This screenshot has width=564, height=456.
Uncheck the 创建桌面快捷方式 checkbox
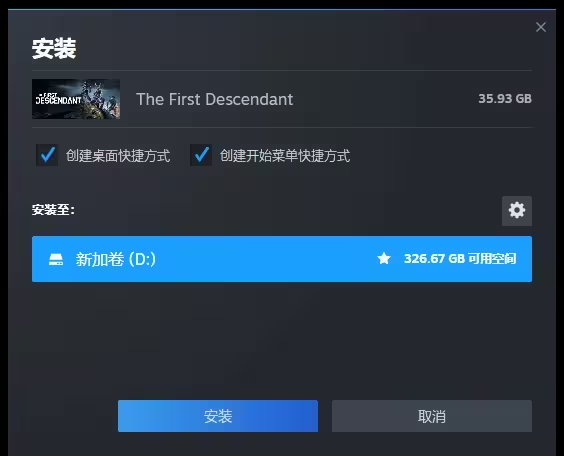point(47,155)
